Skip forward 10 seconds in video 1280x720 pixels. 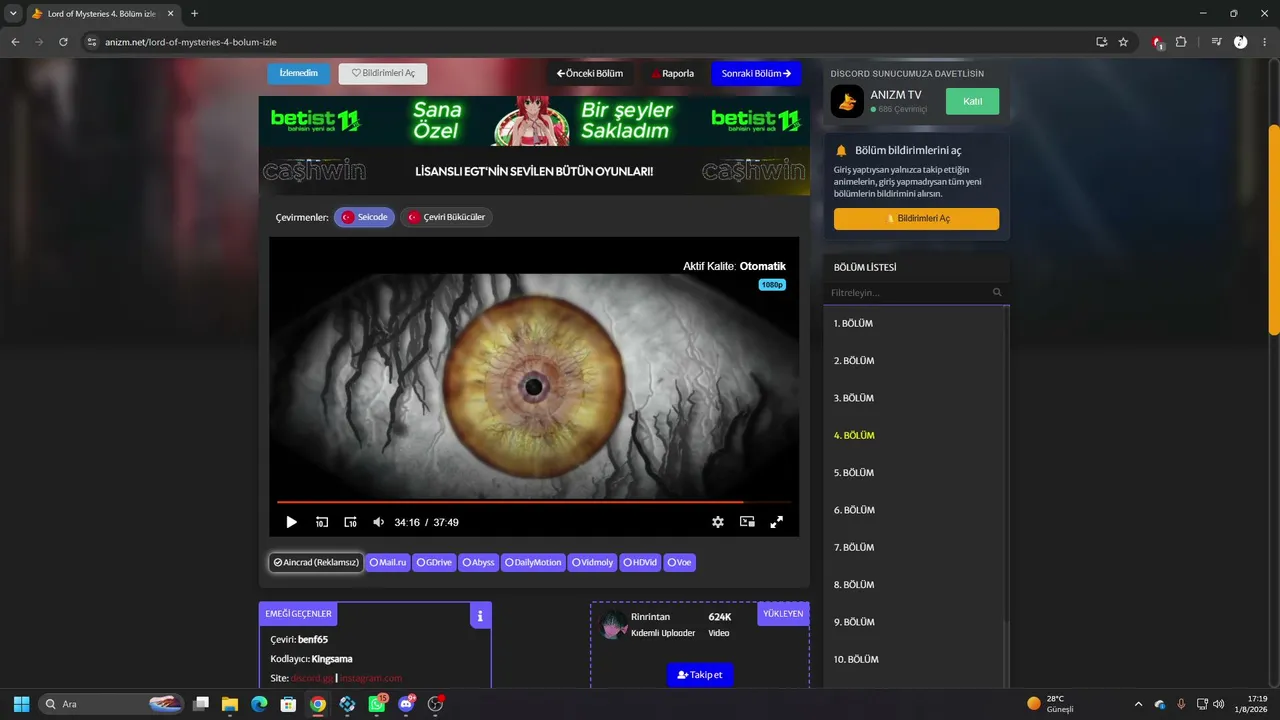350,522
